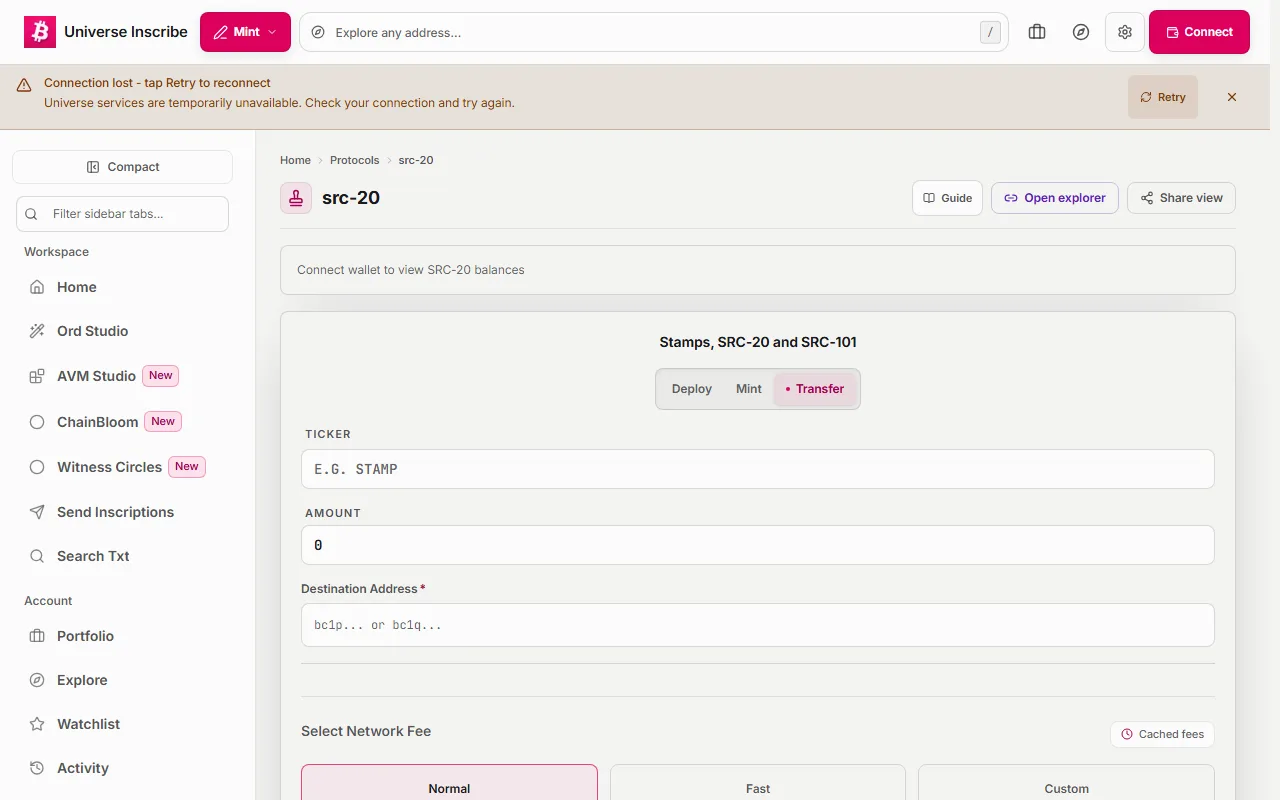Image resolution: width=1280 pixels, height=800 pixels.
Task: Click the Cached fees indicator
Action: click(x=1162, y=734)
